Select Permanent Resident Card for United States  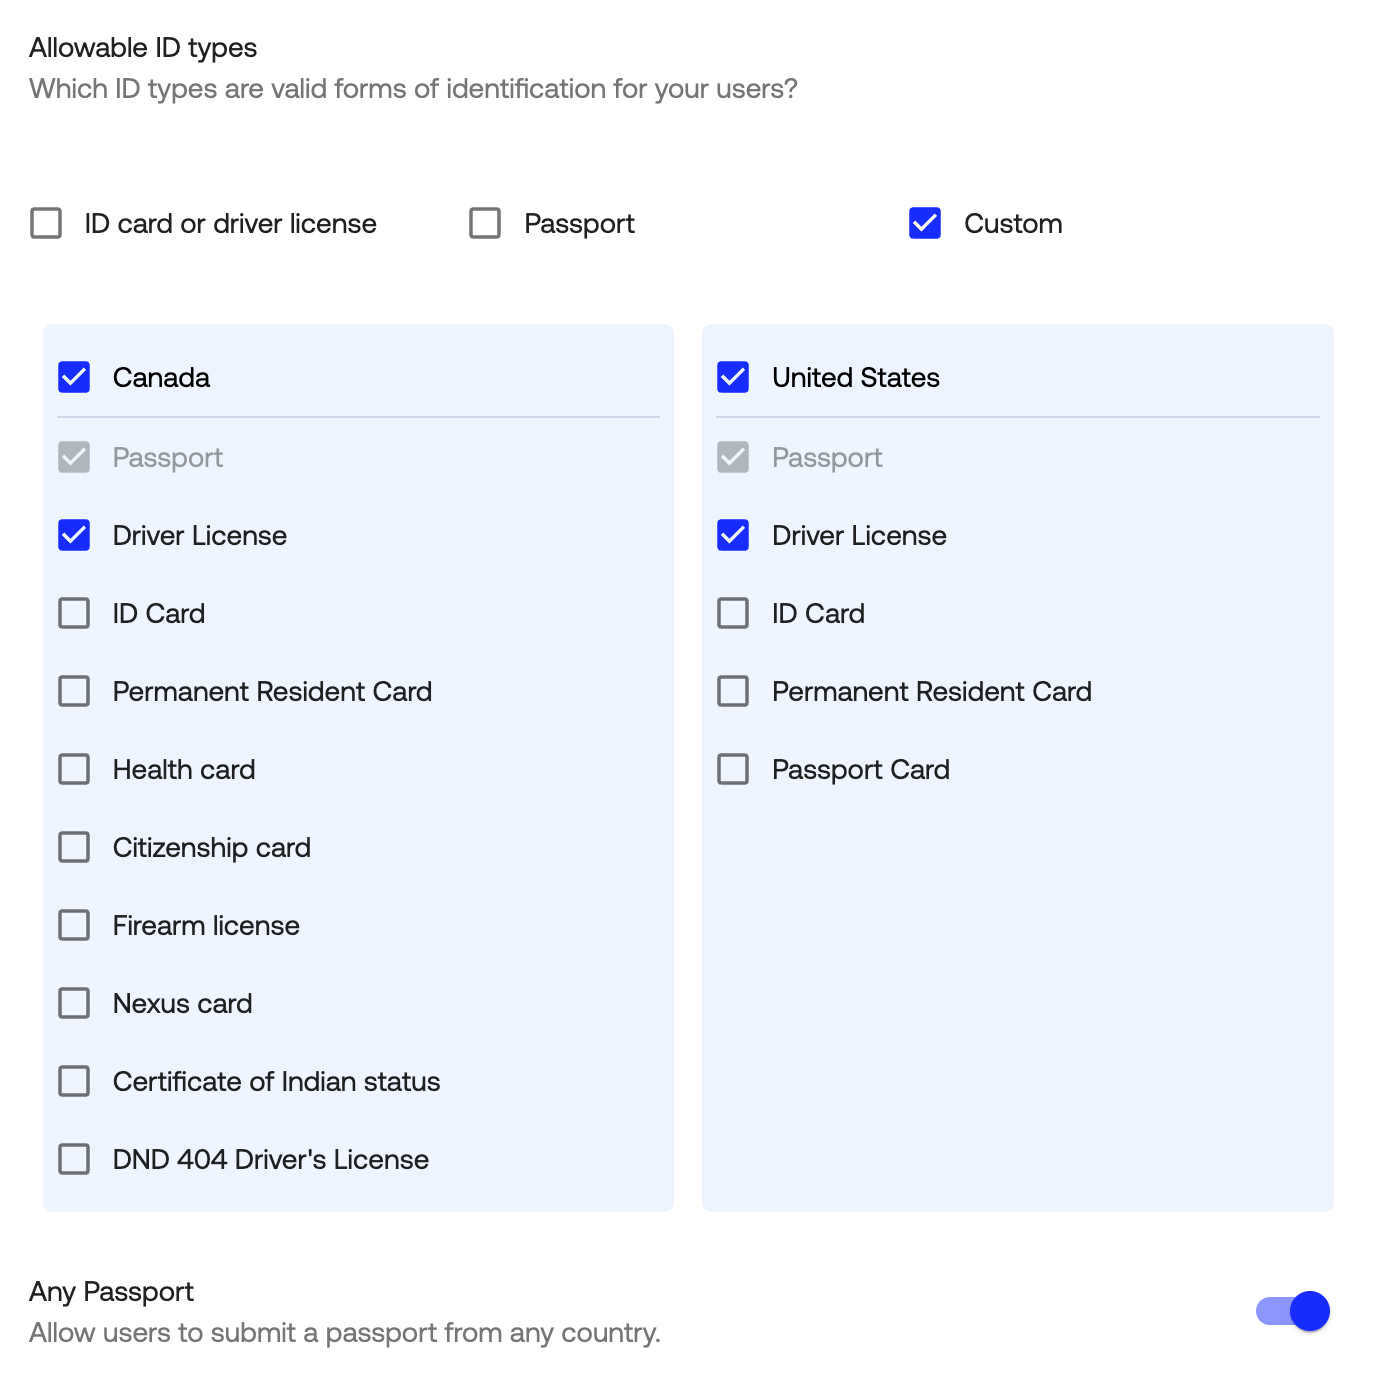[x=733, y=691]
